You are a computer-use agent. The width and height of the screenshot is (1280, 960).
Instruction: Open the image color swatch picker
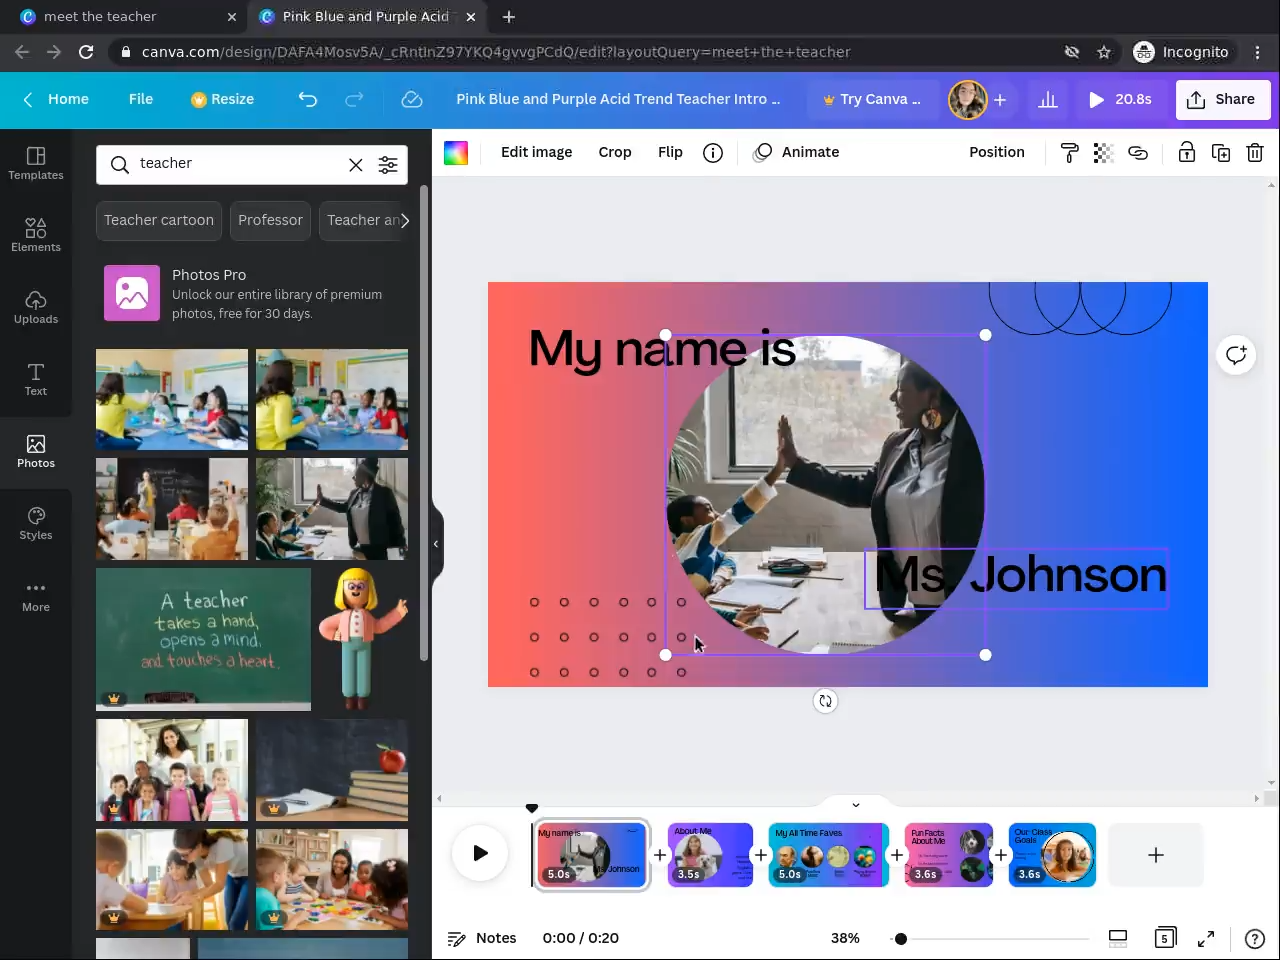(x=456, y=152)
